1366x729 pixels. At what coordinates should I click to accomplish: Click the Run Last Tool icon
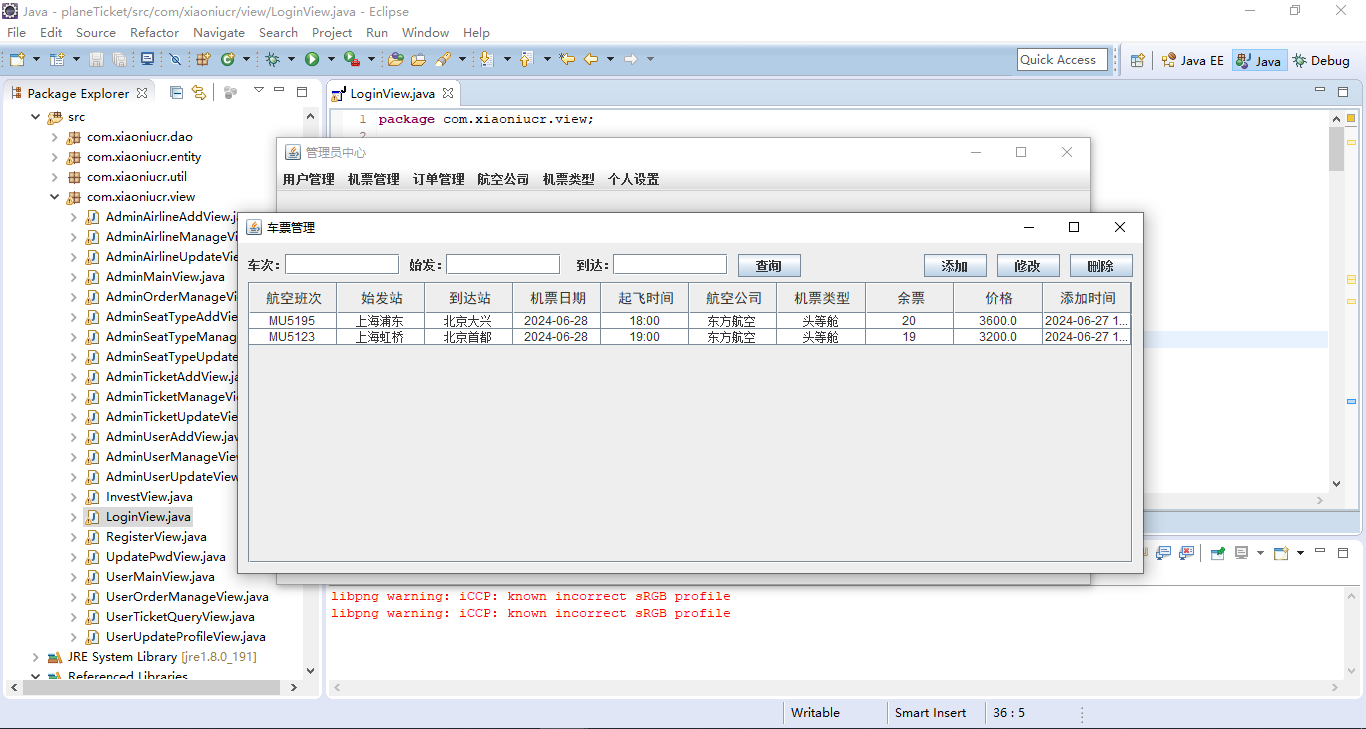pyautogui.click(x=352, y=59)
